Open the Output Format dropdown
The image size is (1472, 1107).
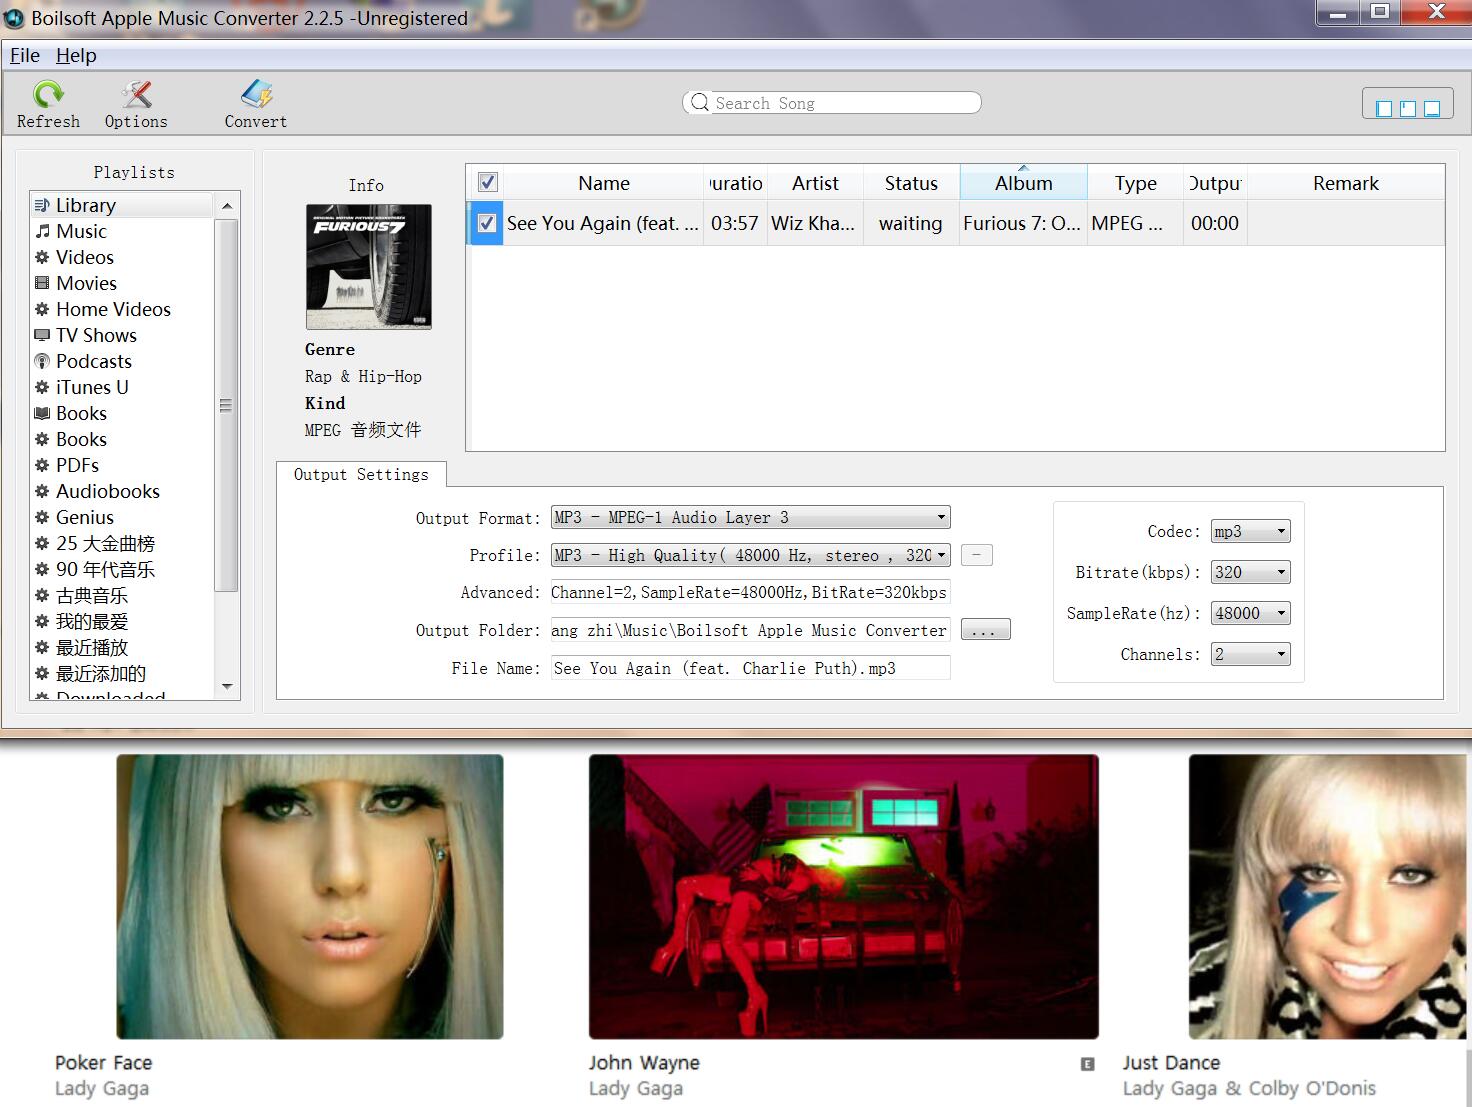click(x=940, y=517)
